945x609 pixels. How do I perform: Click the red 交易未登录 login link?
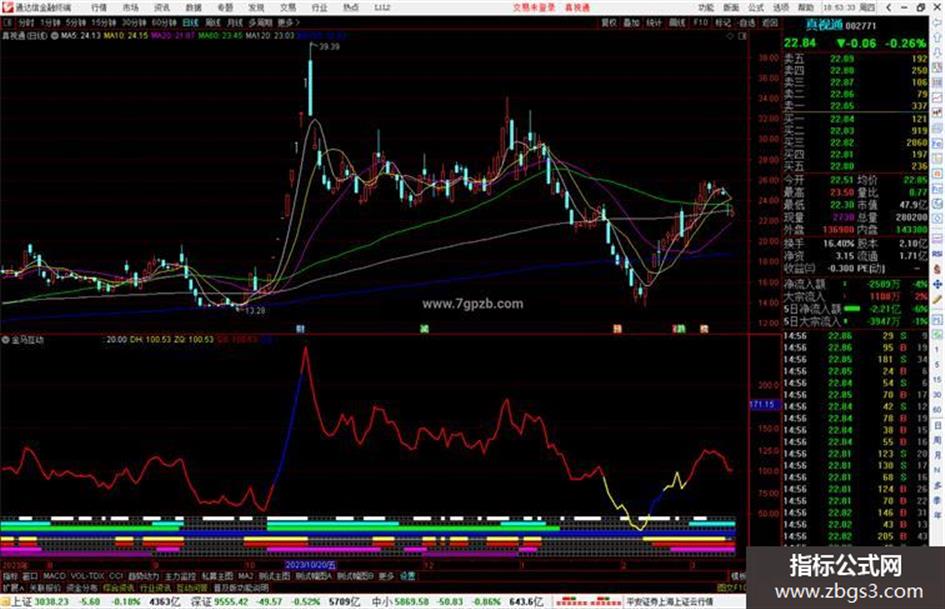coord(534,8)
